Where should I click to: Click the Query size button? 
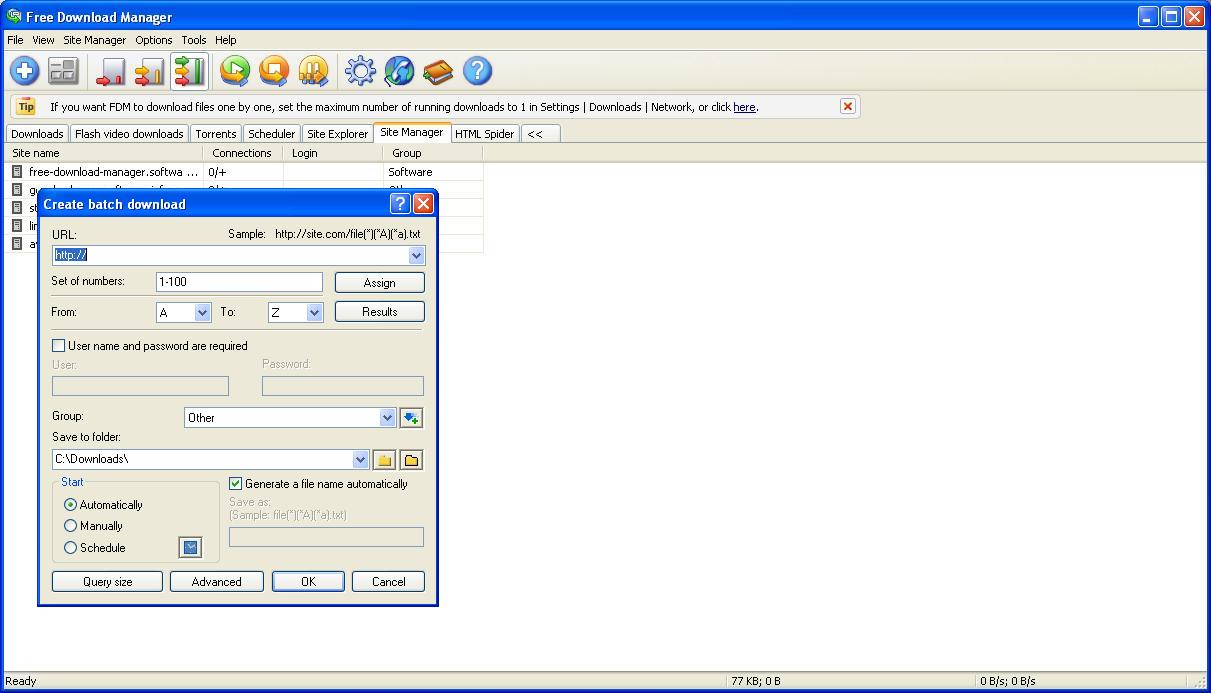[107, 582]
